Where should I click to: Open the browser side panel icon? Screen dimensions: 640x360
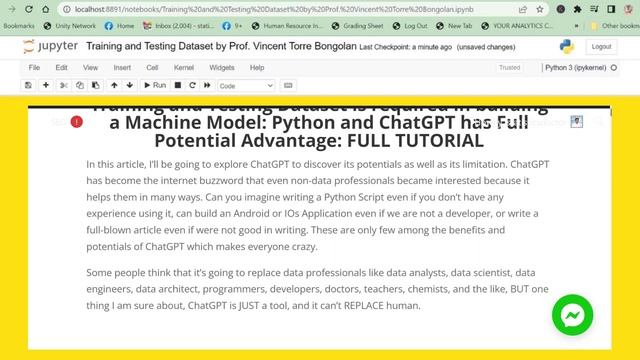tap(611, 9)
